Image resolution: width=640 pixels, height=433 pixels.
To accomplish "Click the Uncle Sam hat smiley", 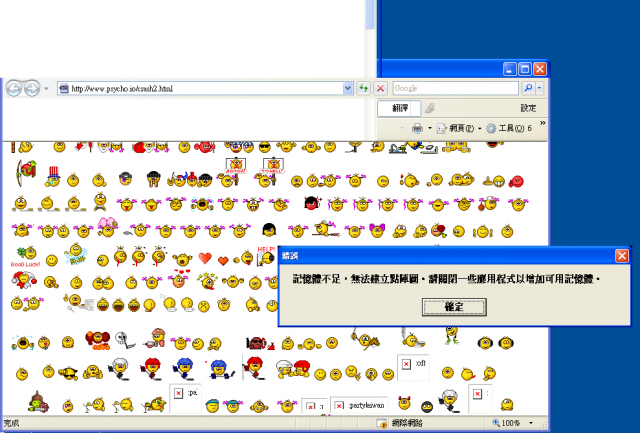I will click(53, 176).
